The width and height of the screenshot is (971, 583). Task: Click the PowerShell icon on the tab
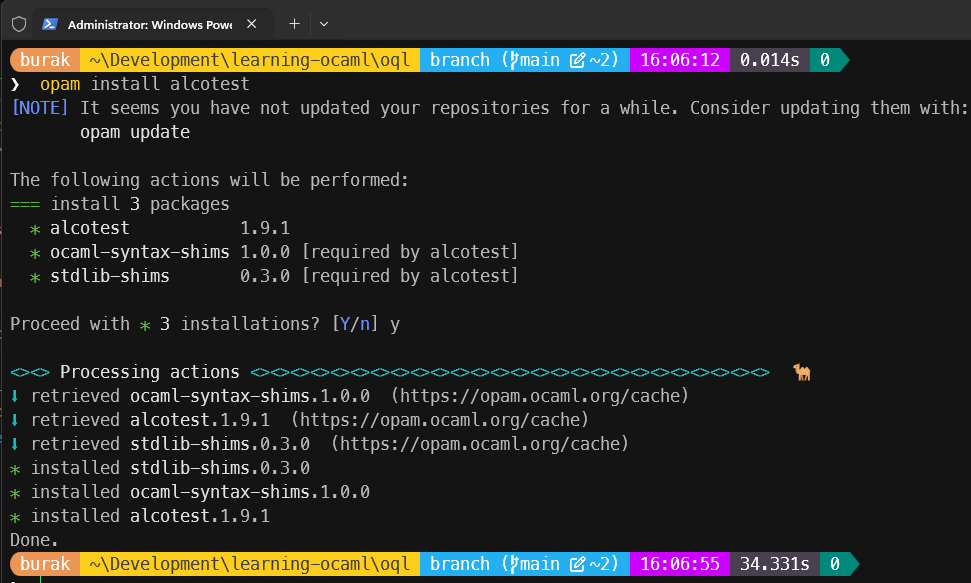click(x=49, y=23)
